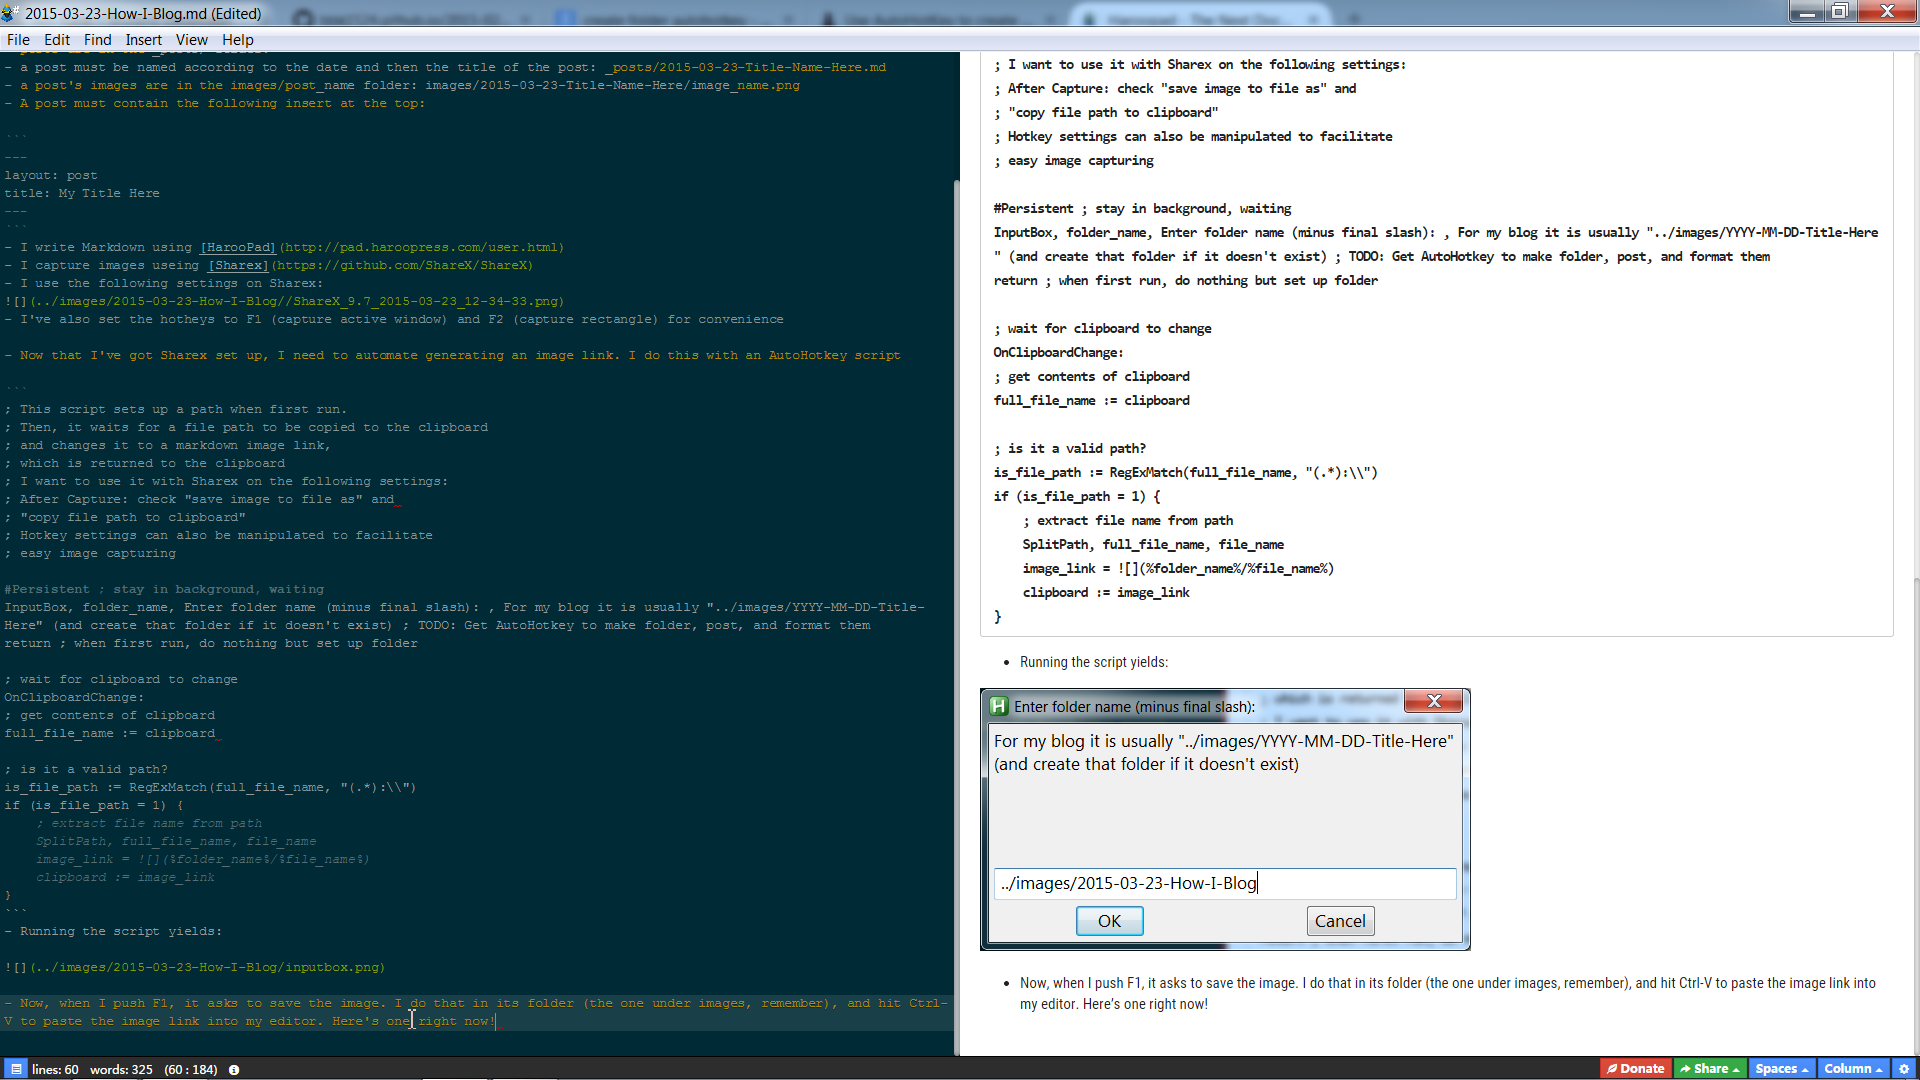Click 'Running the script yields:' in preview
Image resolution: width=1920 pixels, height=1080 pixels.
pyautogui.click(x=1094, y=662)
